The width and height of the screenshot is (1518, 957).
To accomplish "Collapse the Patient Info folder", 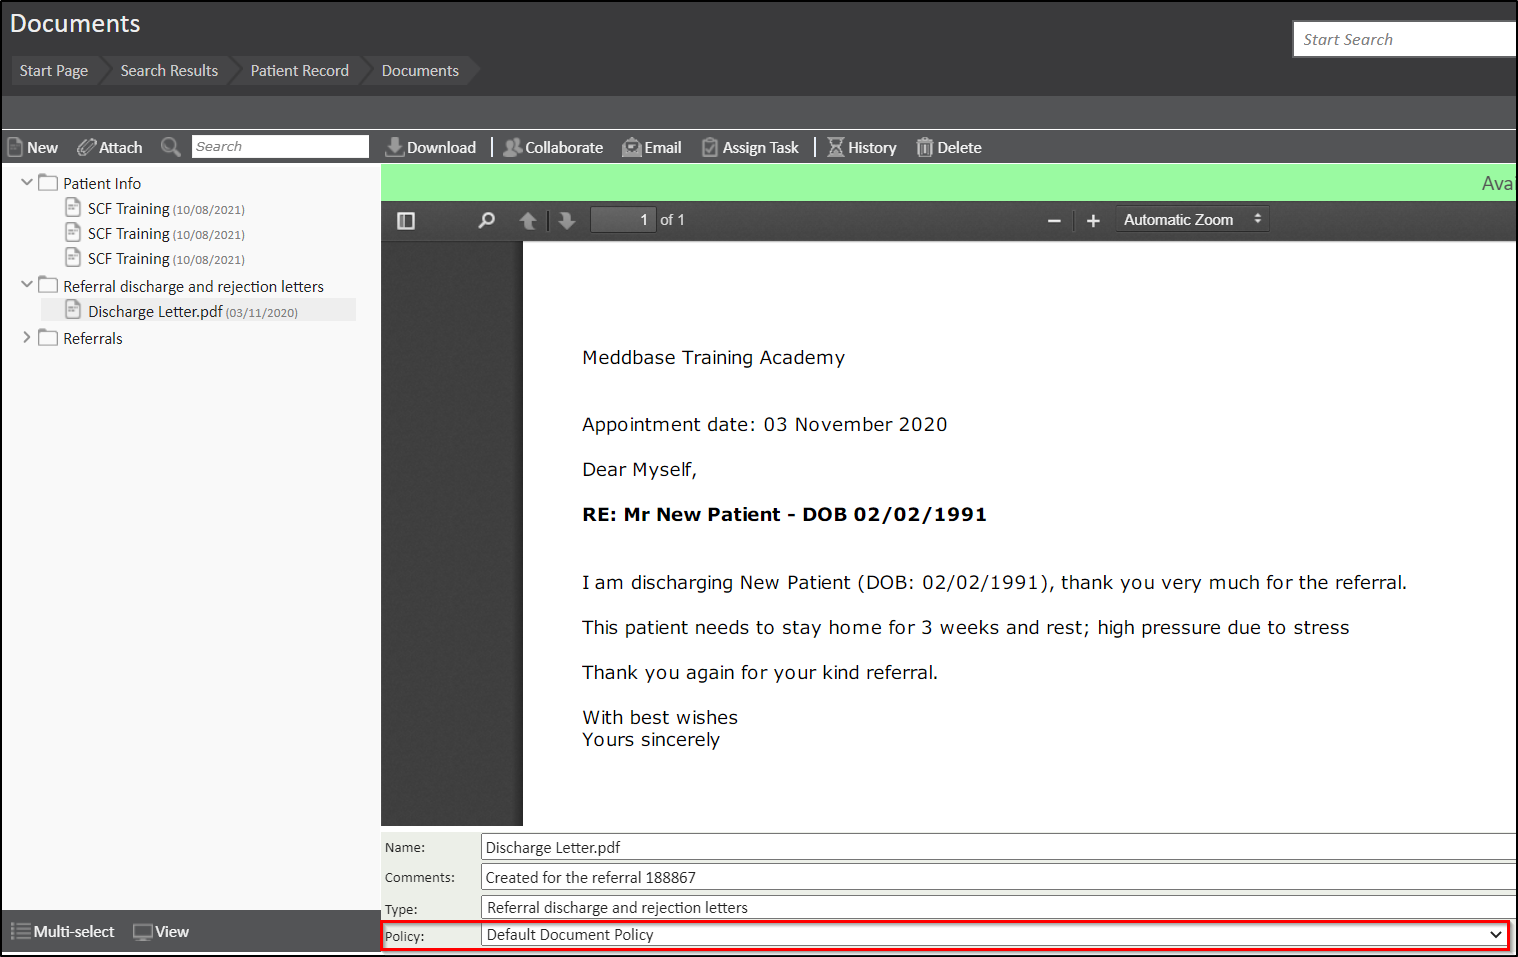I will tap(27, 183).
